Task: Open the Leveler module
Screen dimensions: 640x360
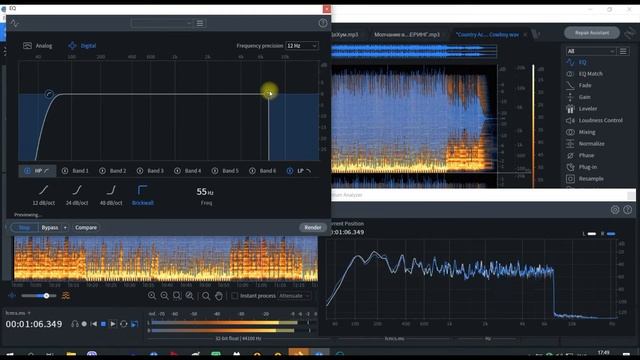Action: (588, 109)
